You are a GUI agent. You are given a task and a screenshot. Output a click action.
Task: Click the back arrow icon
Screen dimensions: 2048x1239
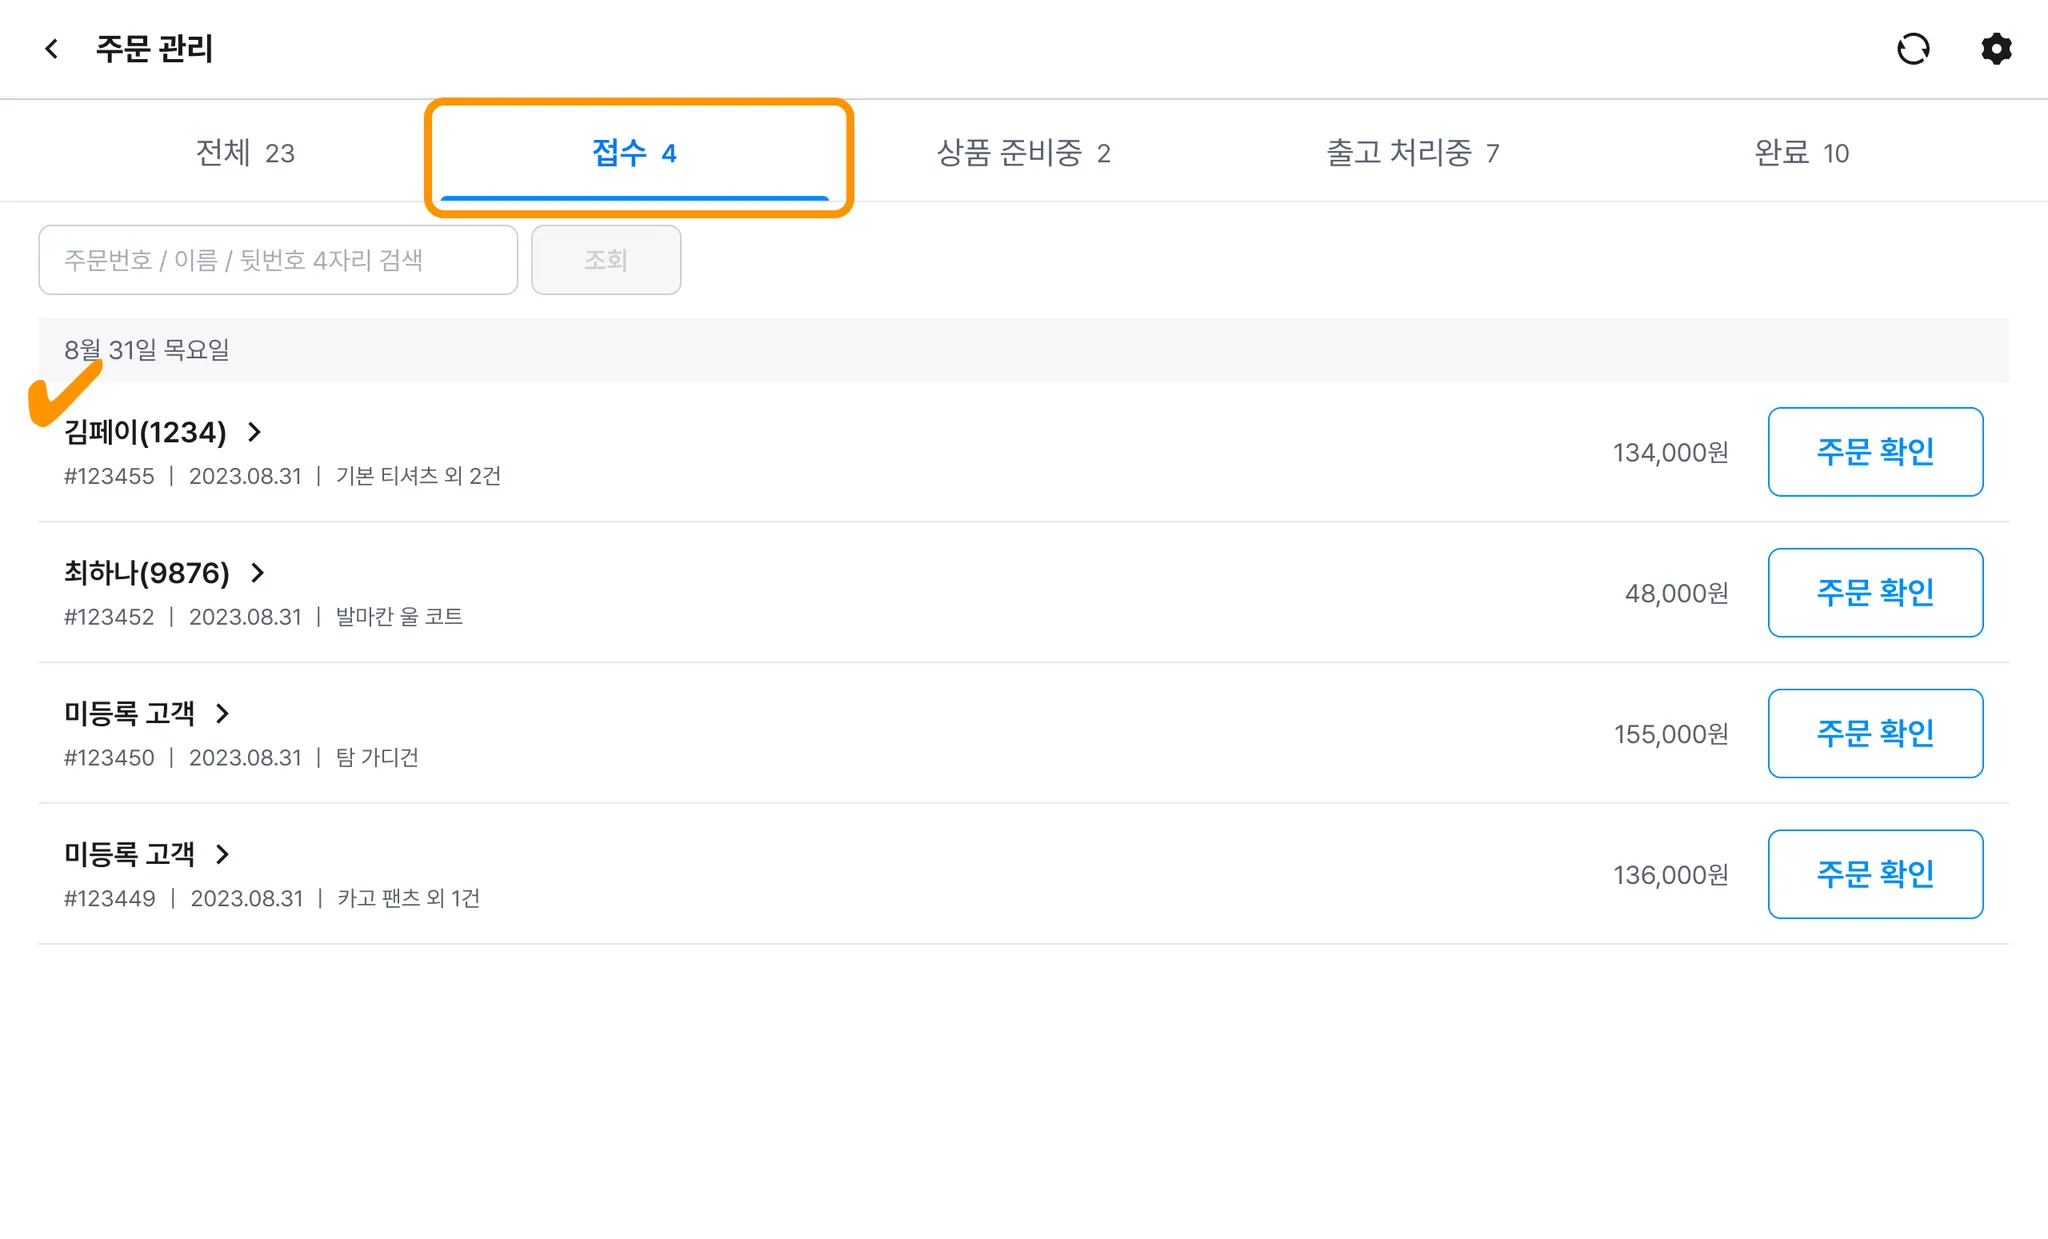[x=52, y=49]
